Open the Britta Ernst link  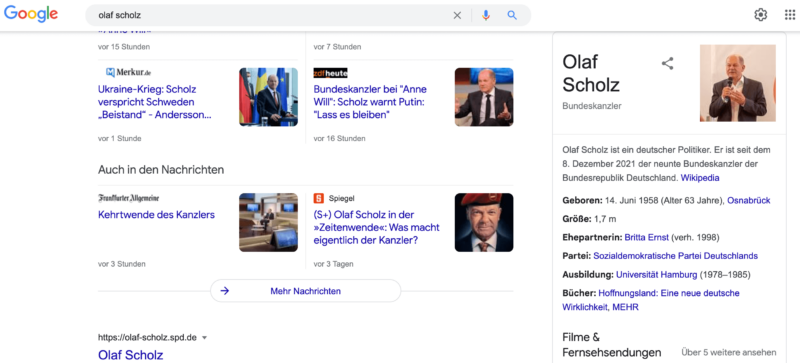pyautogui.click(x=646, y=237)
